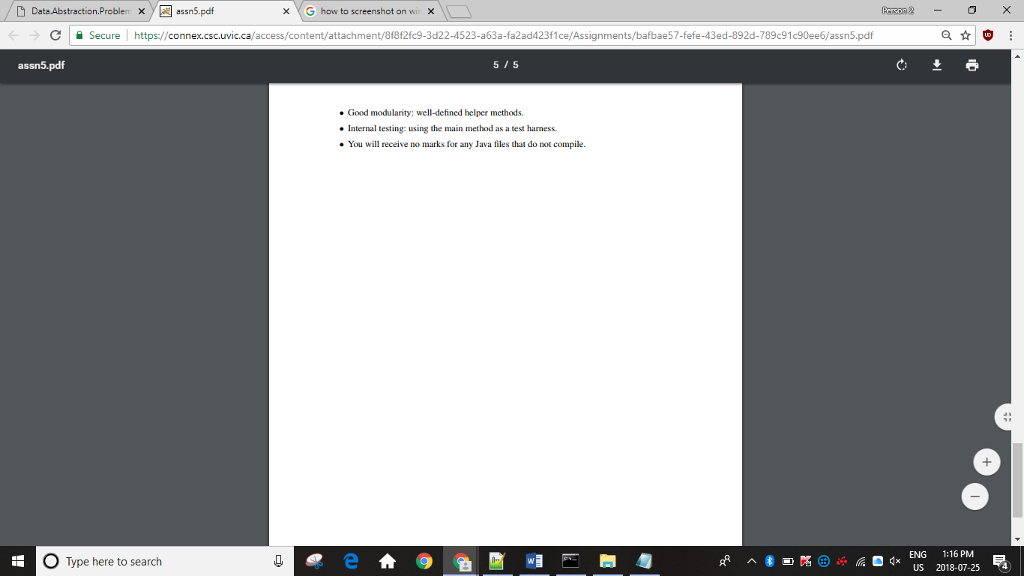This screenshot has height=576, width=1024.
Task: Switch ENG US input language
Action: 916,560
